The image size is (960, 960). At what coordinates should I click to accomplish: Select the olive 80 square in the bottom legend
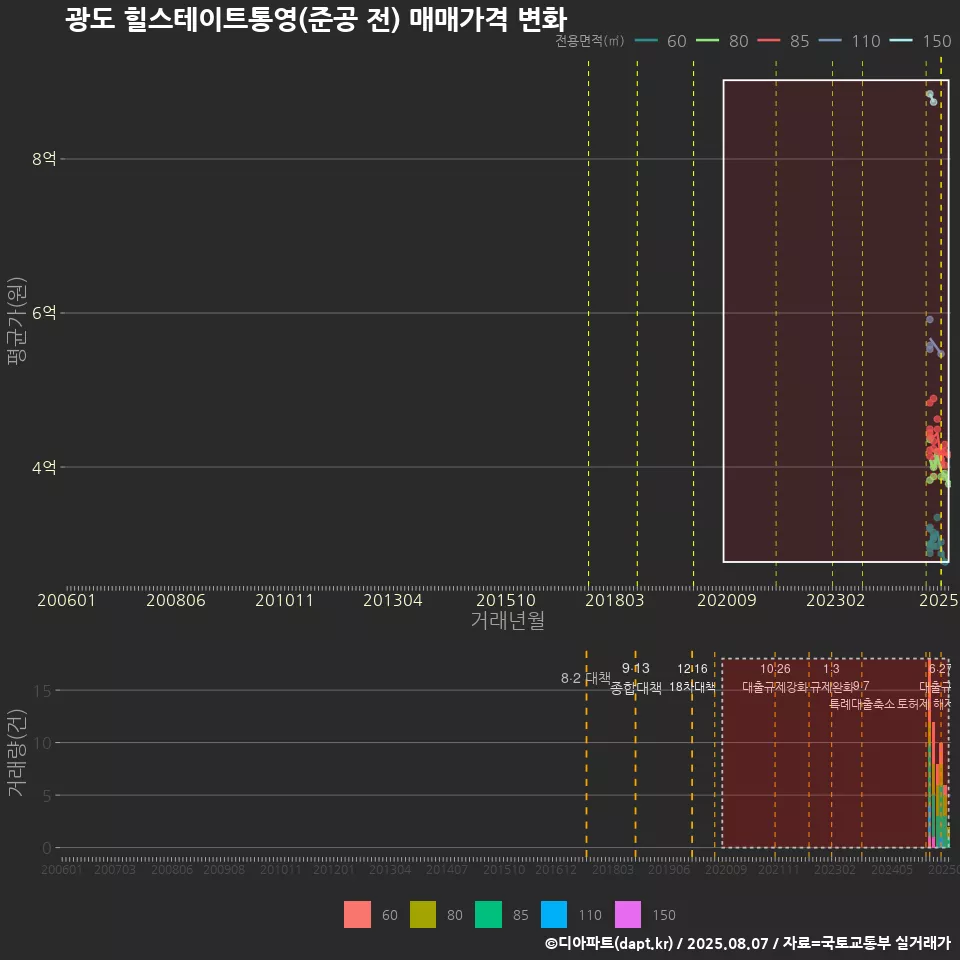point(422,915)
